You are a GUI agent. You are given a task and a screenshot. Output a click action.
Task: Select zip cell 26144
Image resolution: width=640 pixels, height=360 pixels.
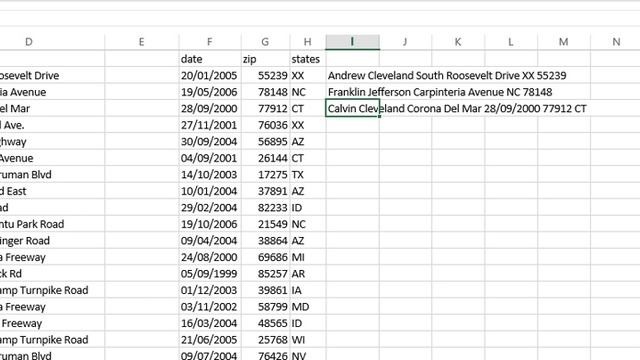pyautogui.click(x=265, y=158)
